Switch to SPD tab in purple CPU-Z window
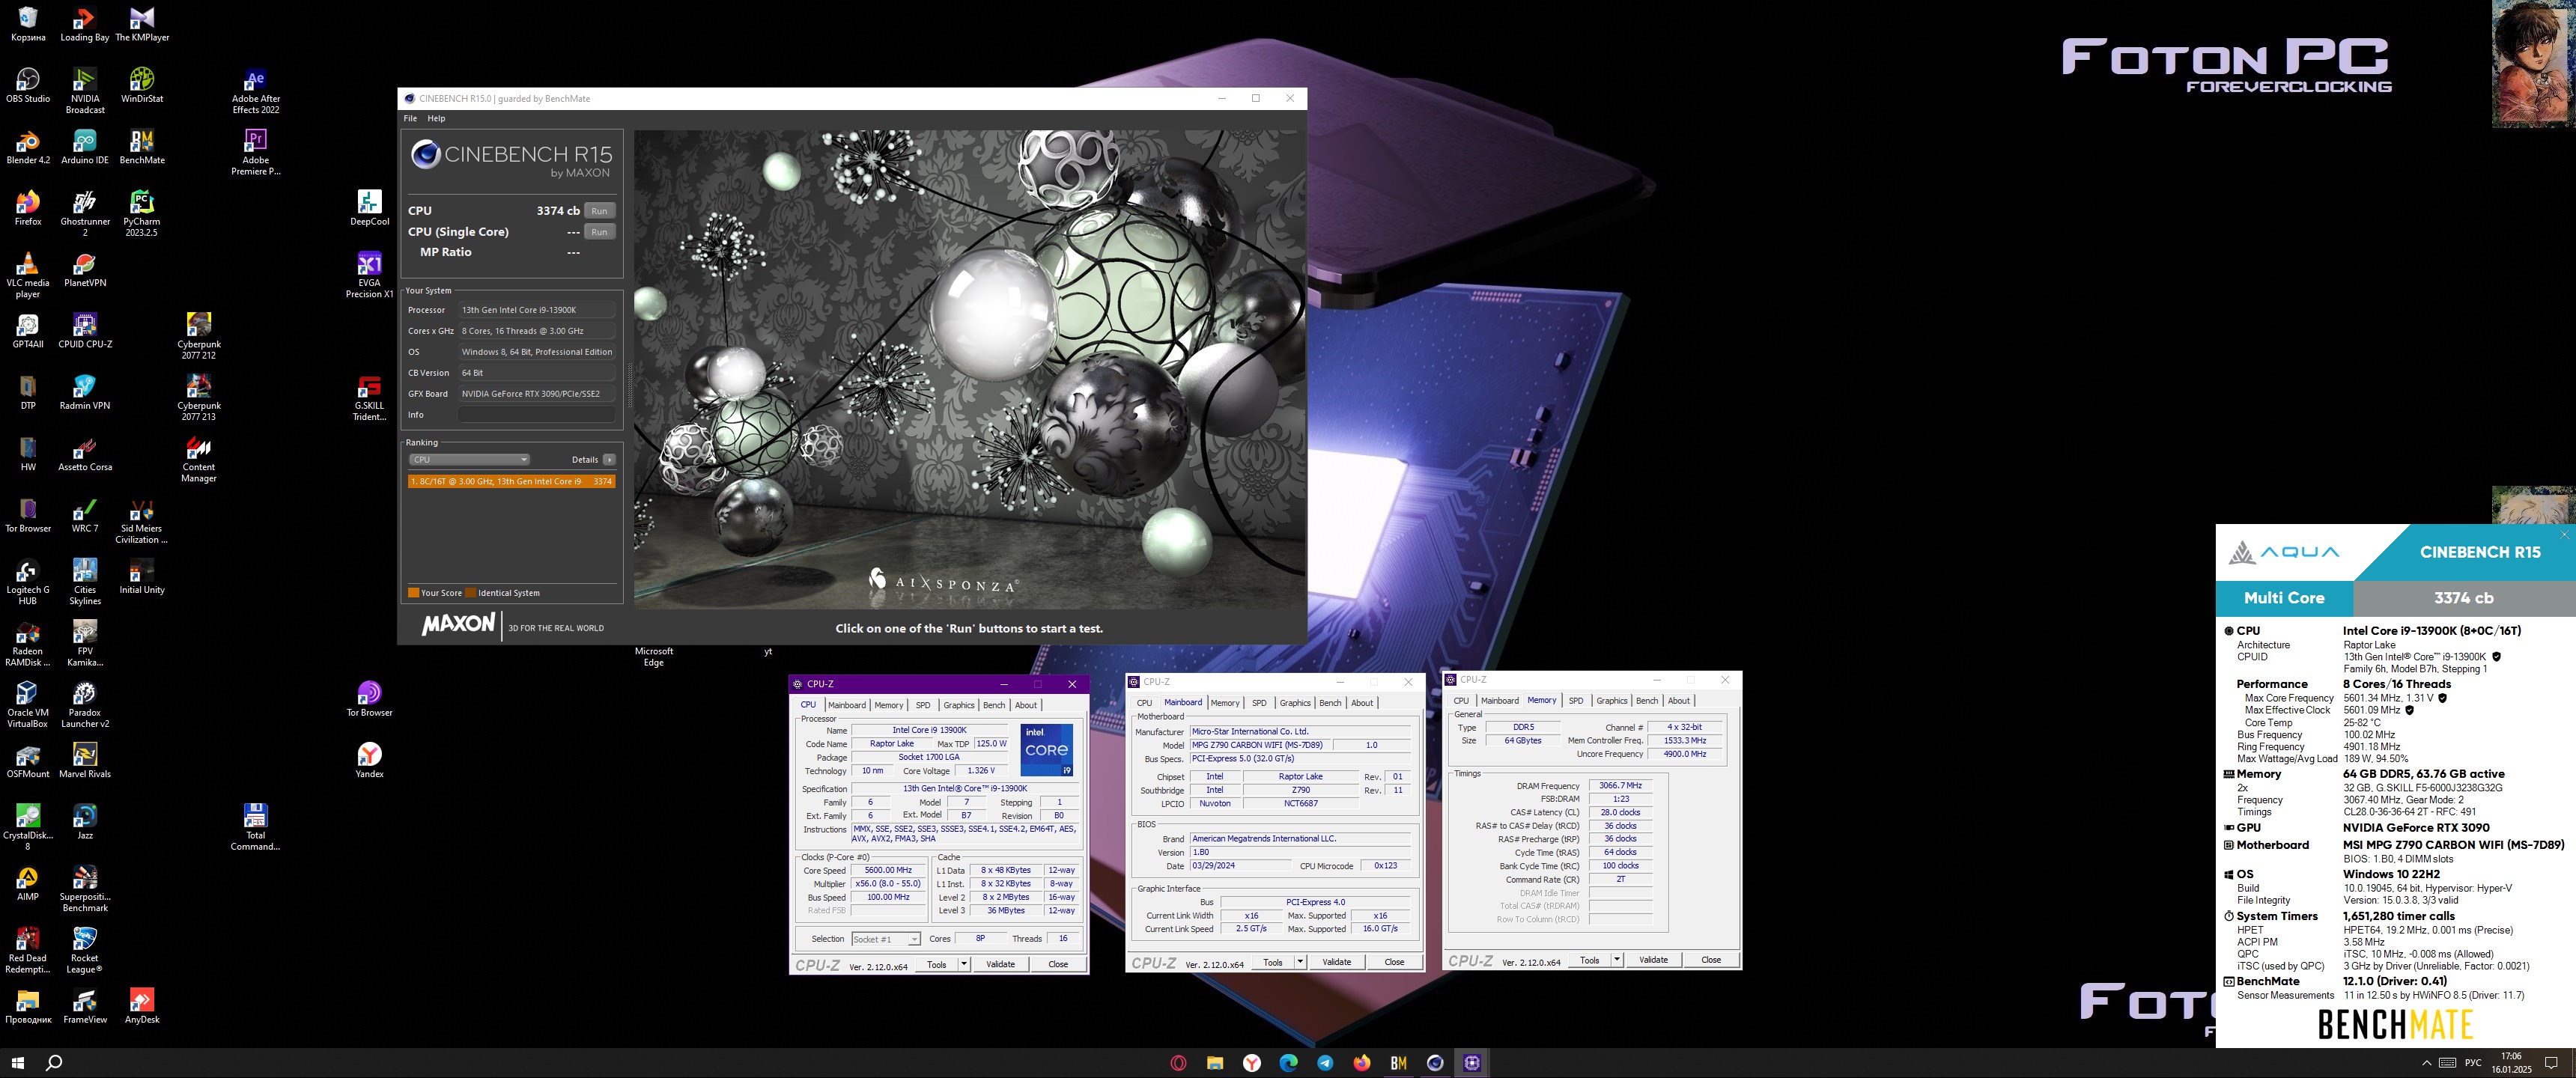The height and width of the screenshot is (1078, 2576). pos(923,705)
